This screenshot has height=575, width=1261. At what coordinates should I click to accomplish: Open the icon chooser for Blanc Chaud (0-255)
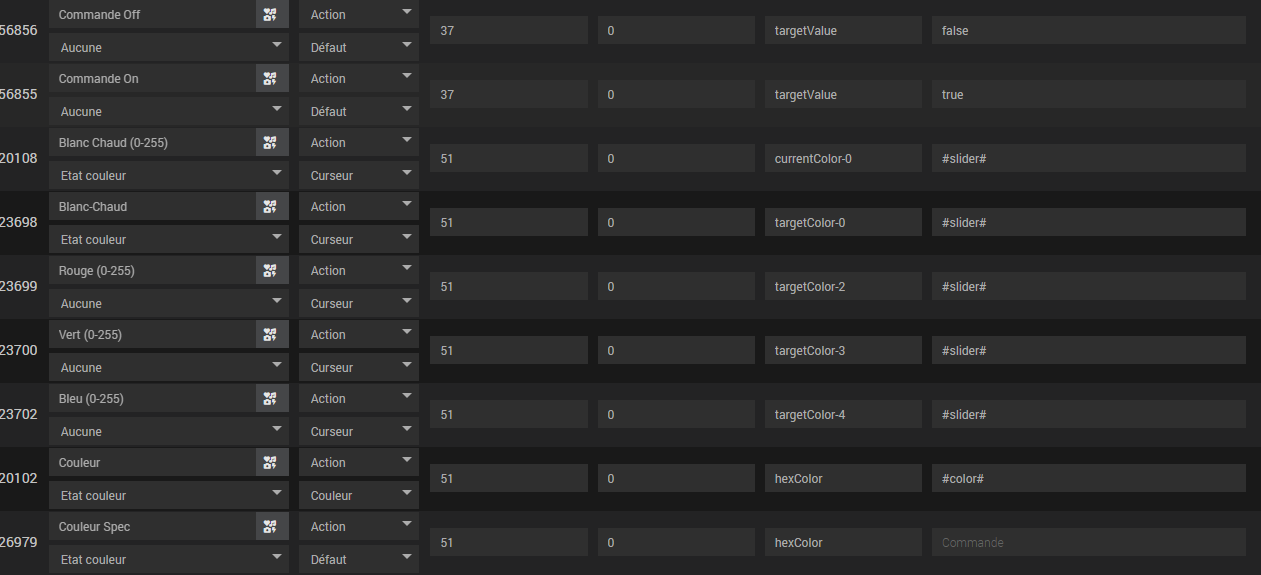(272, 143)
